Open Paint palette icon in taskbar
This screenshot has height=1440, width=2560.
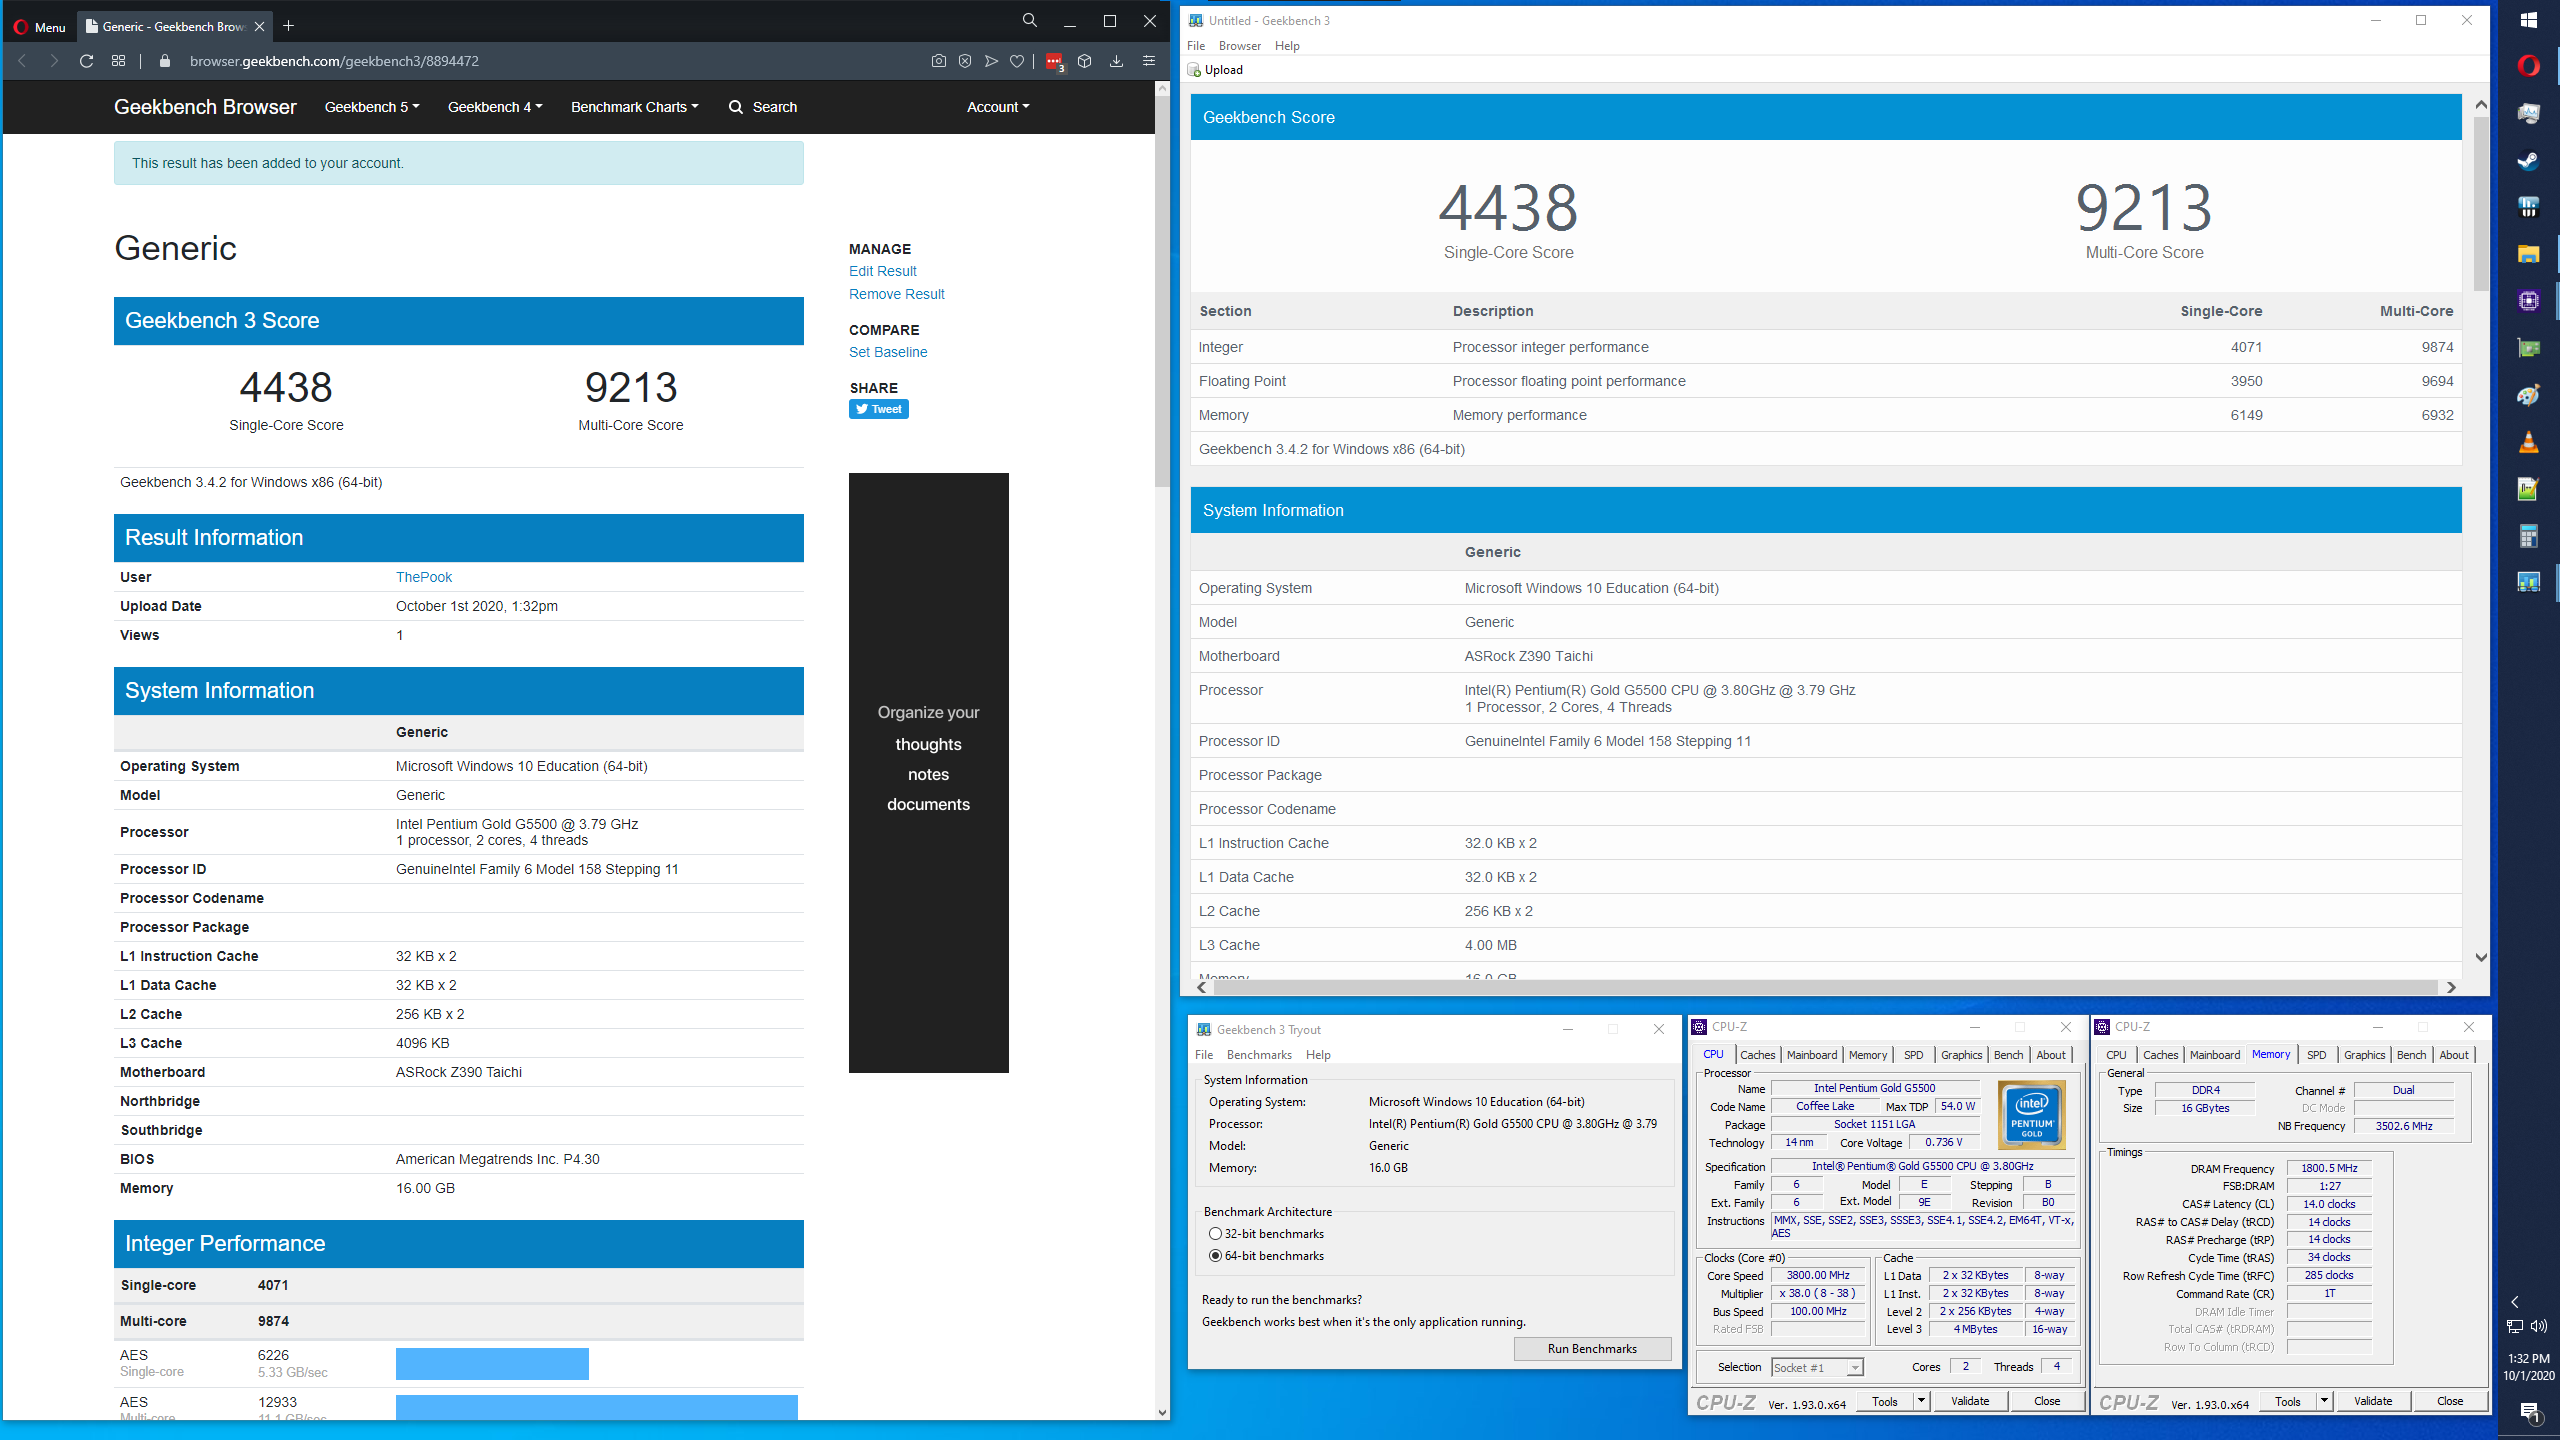click(2529, 395)
